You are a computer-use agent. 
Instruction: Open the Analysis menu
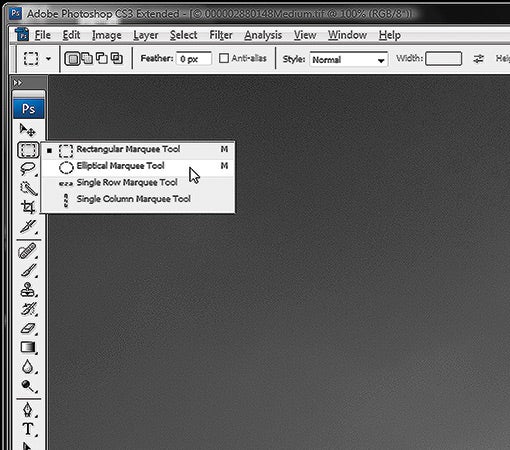pyautogui.click(x=263, y=35)
